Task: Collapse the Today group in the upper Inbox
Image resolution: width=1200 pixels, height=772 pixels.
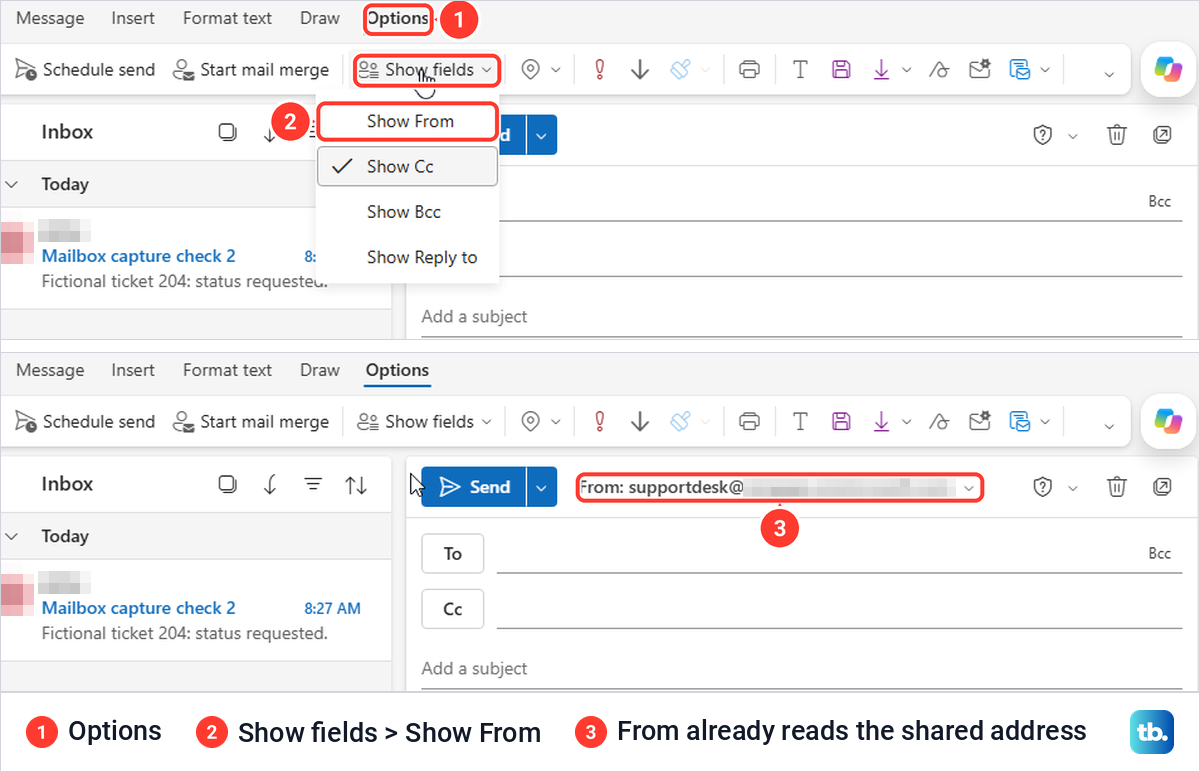Action: click(x=13, y=184)
